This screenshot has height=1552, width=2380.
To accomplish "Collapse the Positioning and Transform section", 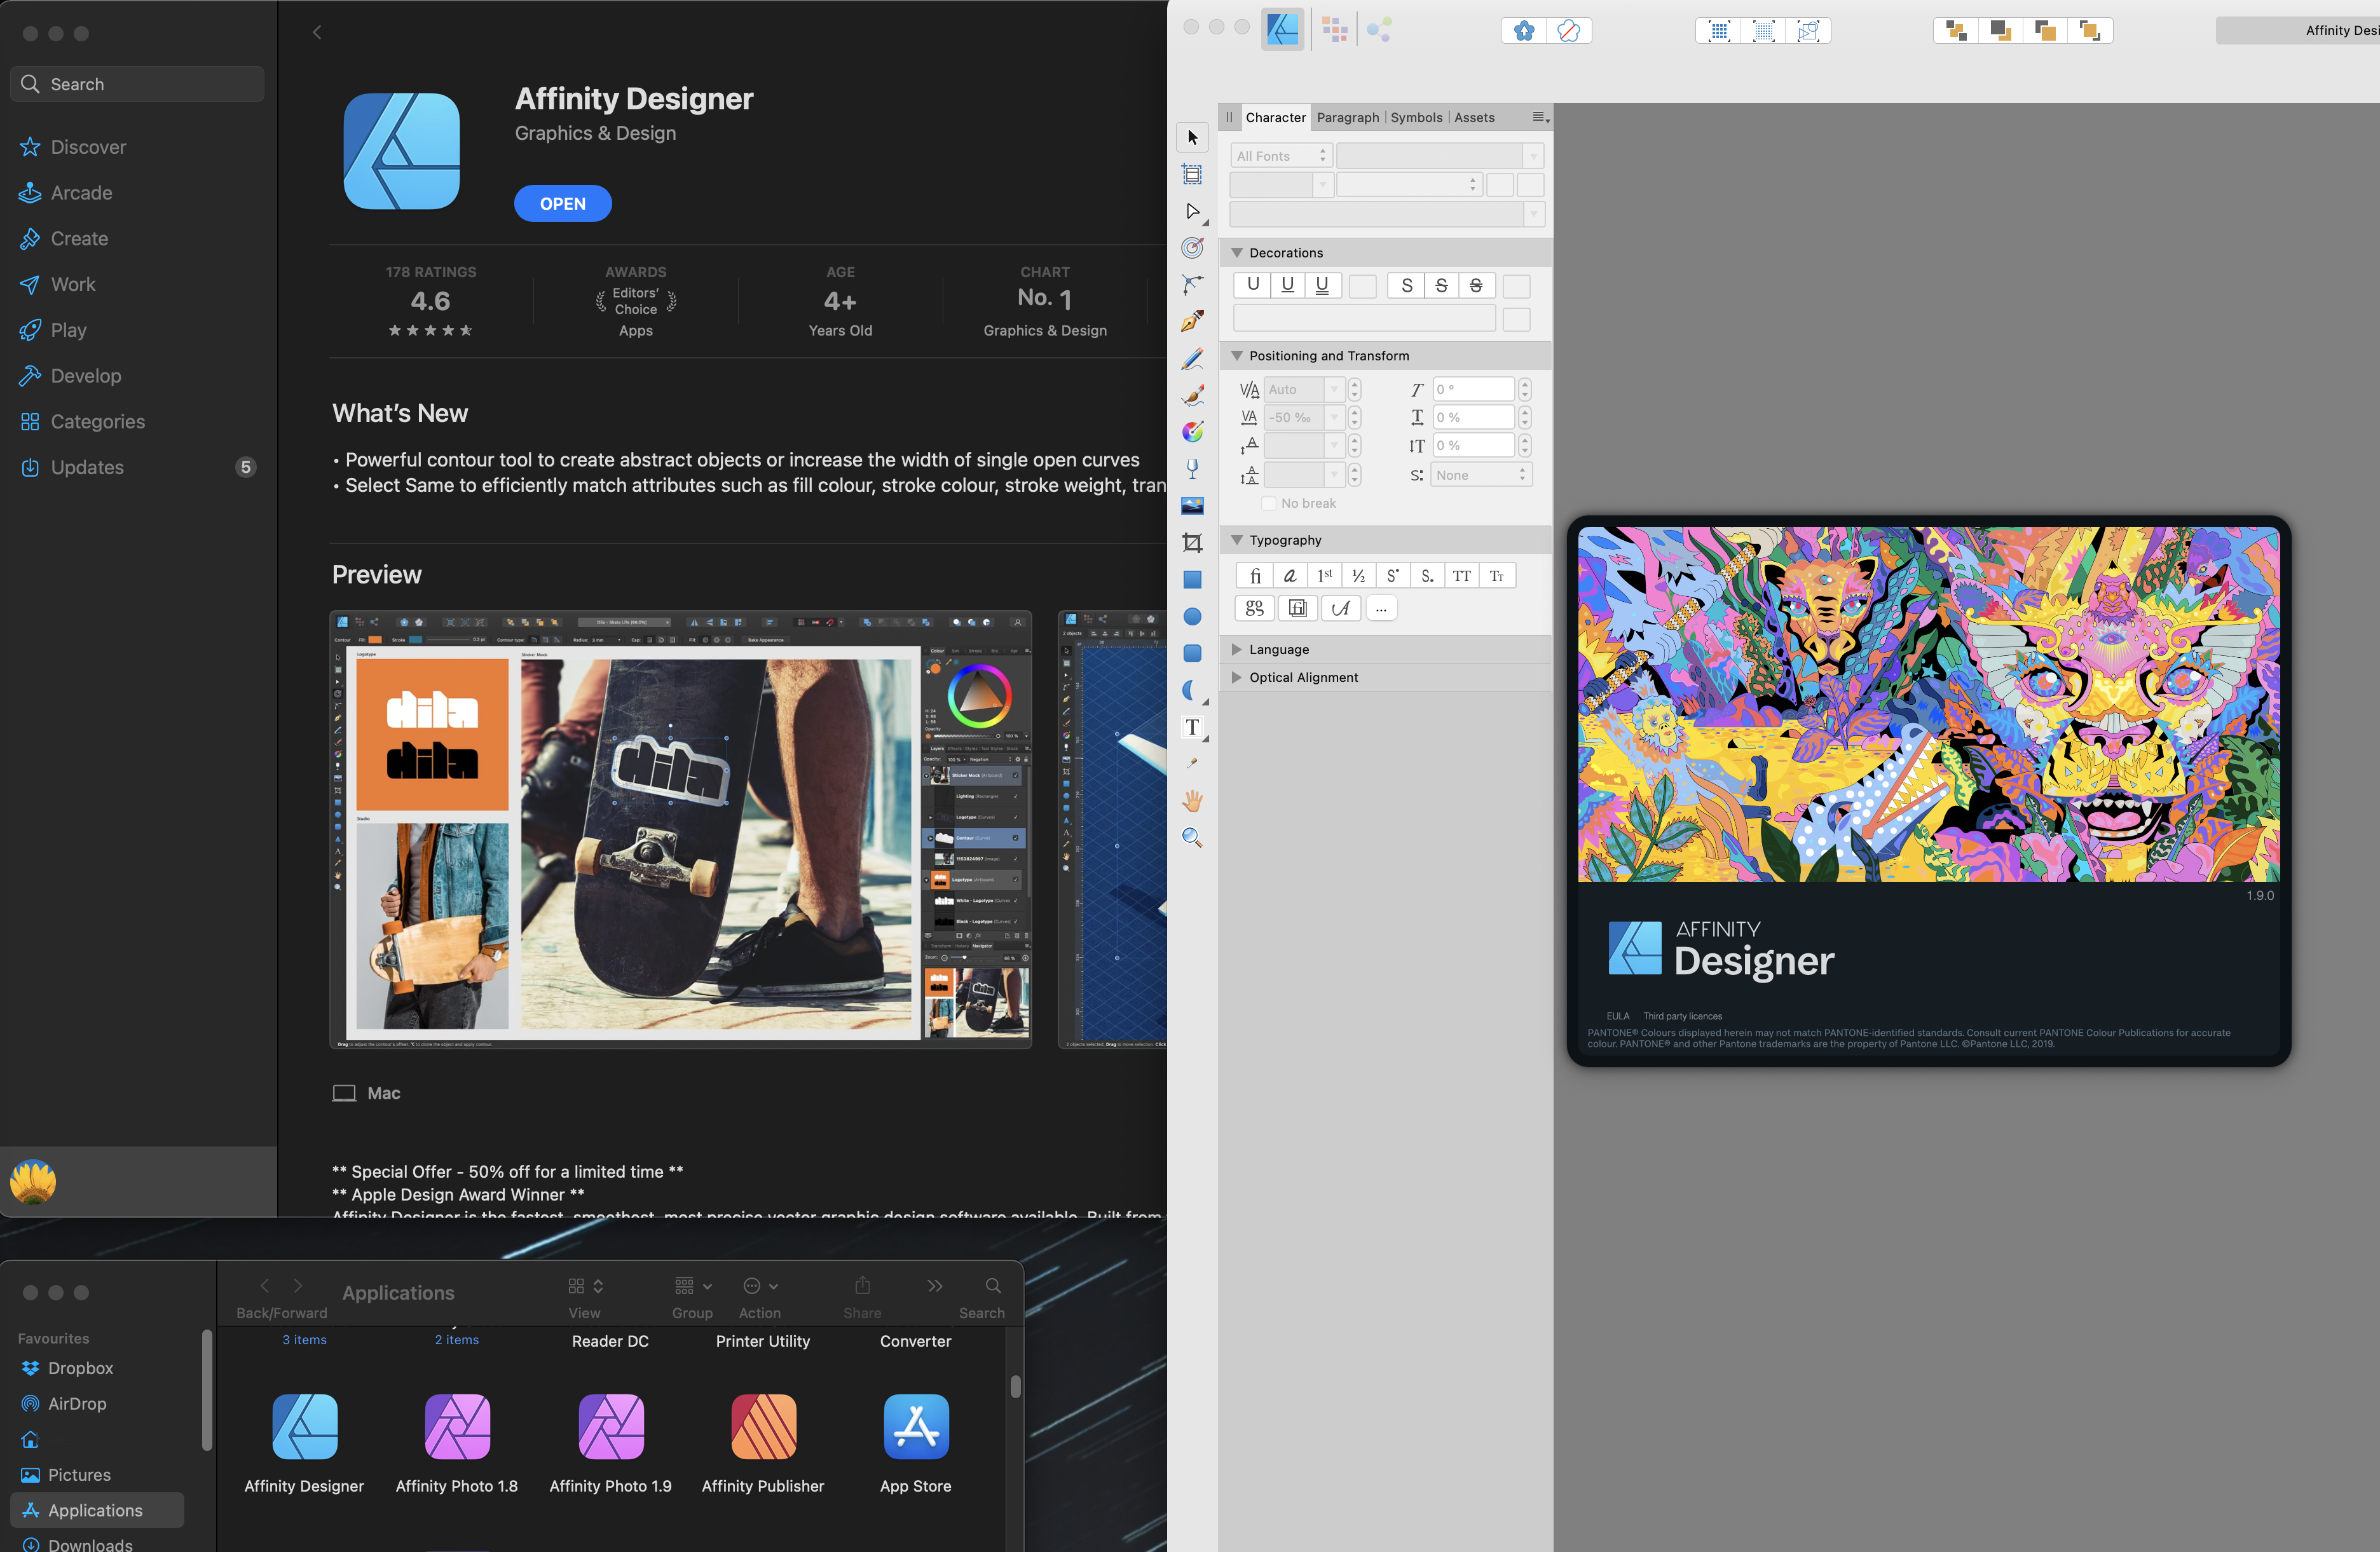I will [x=1237, y=356].
